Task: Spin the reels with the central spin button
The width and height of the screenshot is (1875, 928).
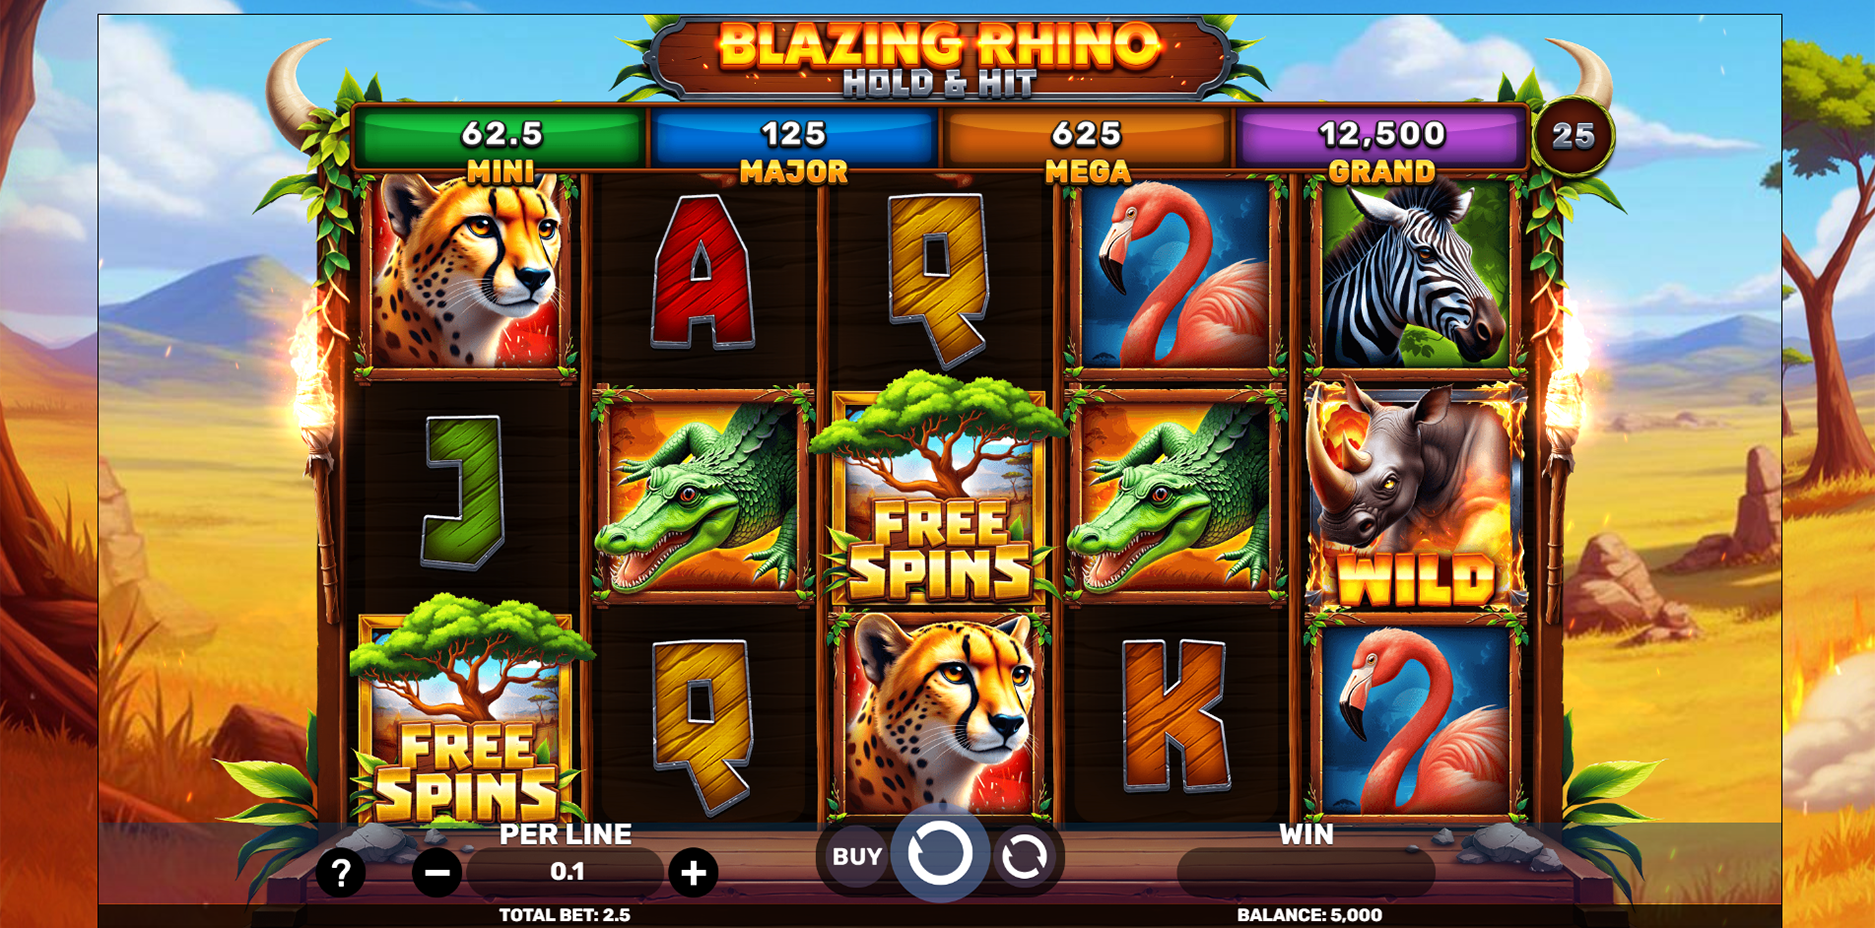Action: 939,853
